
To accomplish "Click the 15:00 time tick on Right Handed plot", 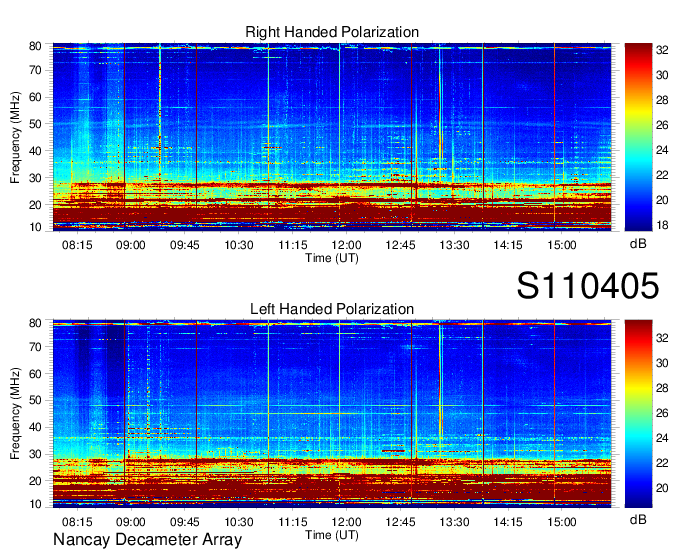I will [x=562, y=245].
